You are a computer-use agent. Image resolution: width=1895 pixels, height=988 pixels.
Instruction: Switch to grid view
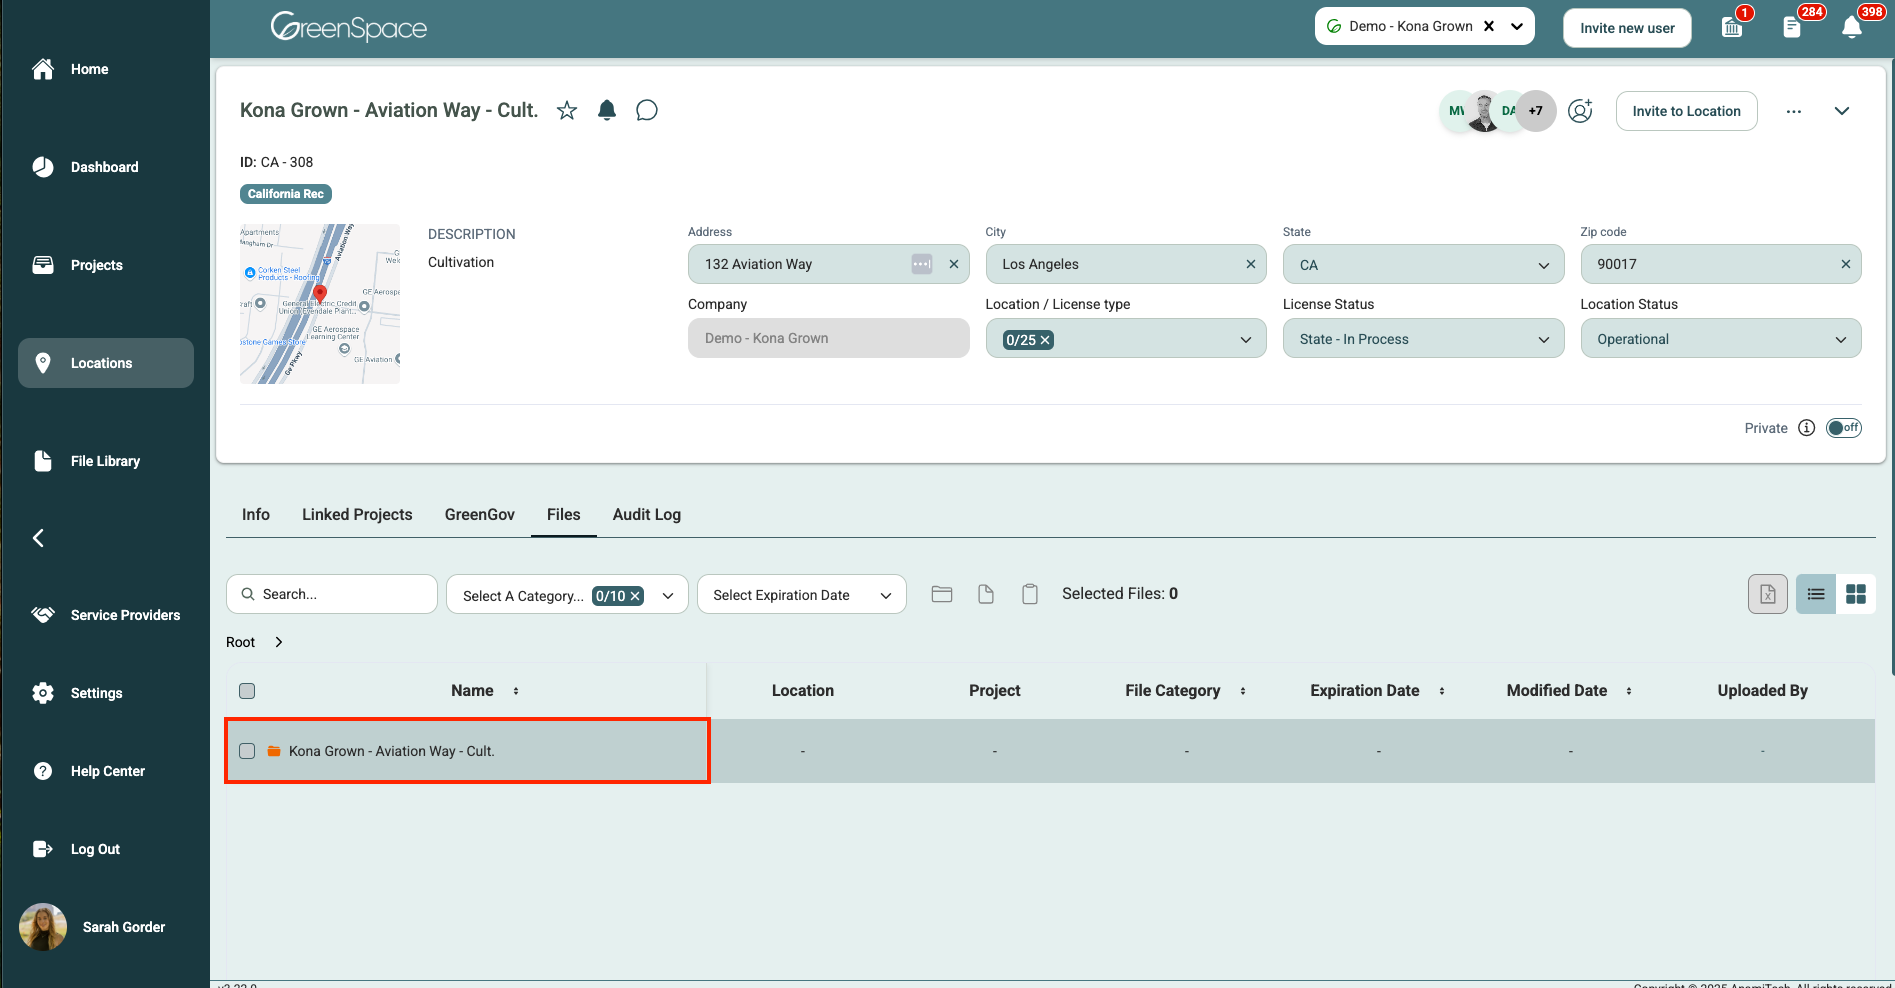click(x=1856, y=594)
